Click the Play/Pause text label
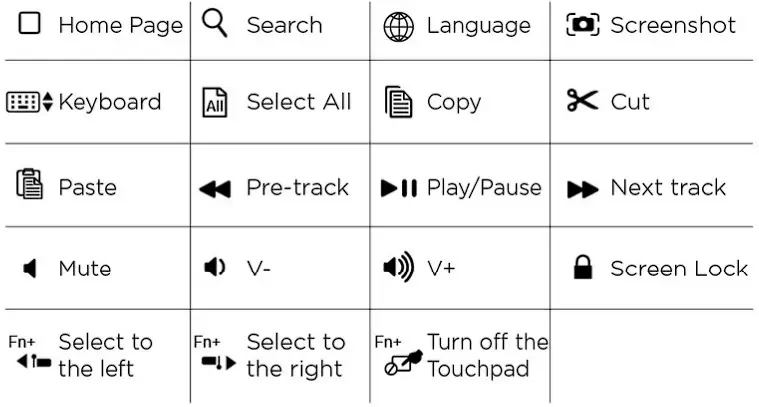Image resolution: width=759 pixels, height=407 pixels. (484, 187)
